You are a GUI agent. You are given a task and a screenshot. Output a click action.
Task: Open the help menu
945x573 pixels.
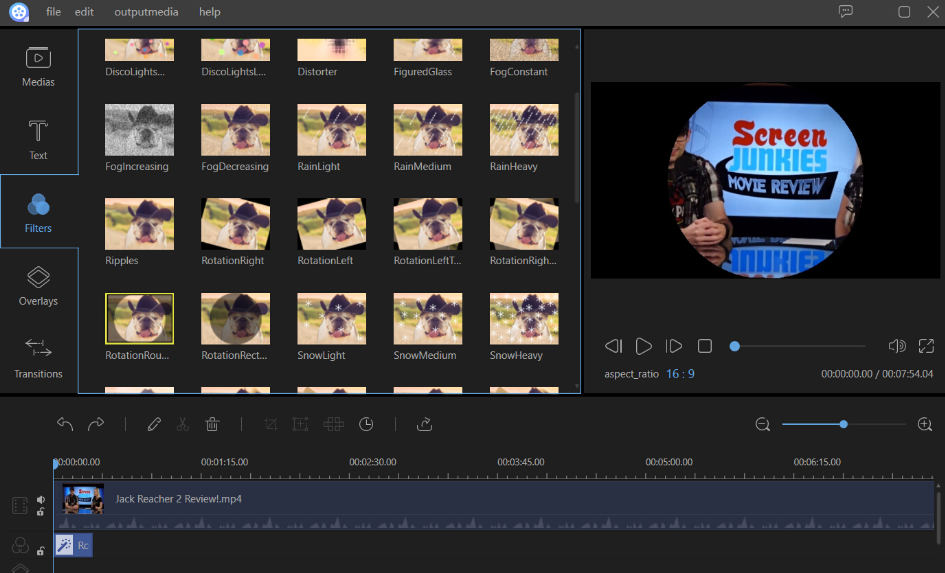coord(209,11)
